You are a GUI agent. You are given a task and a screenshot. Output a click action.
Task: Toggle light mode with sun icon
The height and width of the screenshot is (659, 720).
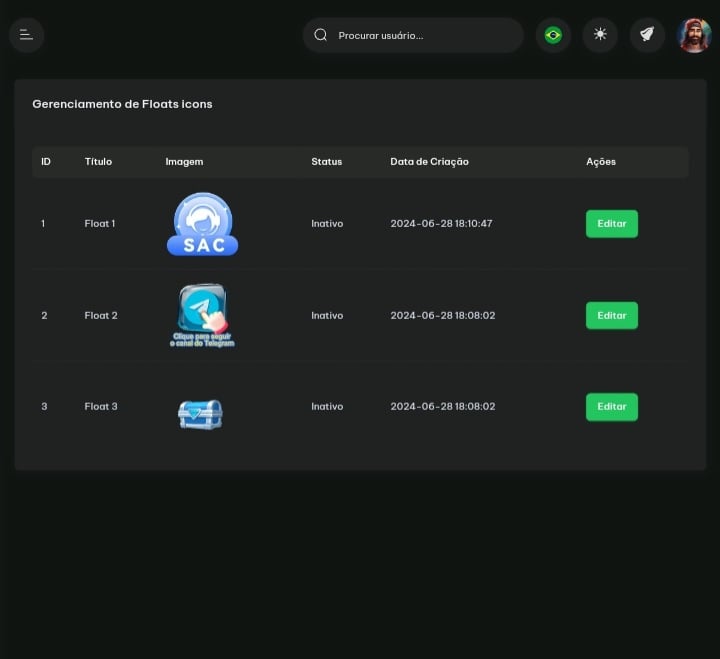point(600,35)
